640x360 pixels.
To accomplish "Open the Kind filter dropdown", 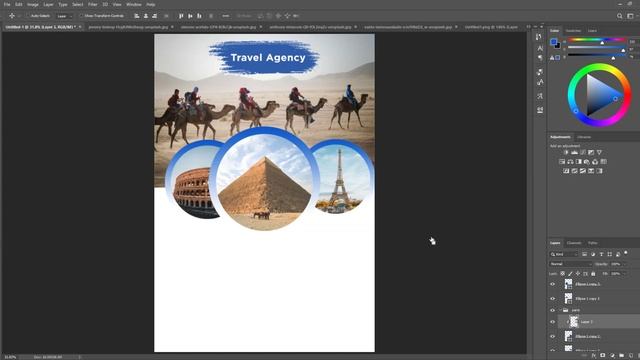I will (x=564, y=254).
